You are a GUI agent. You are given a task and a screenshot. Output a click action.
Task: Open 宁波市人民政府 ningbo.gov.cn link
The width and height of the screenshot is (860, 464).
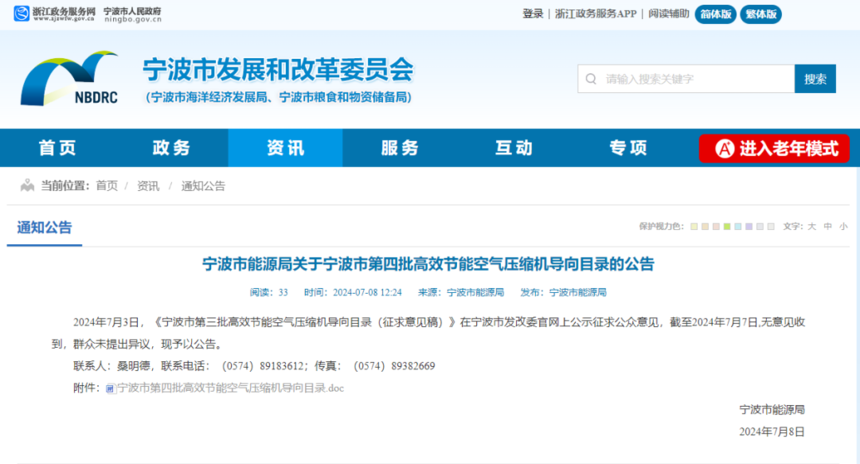(x=133, y=14)
